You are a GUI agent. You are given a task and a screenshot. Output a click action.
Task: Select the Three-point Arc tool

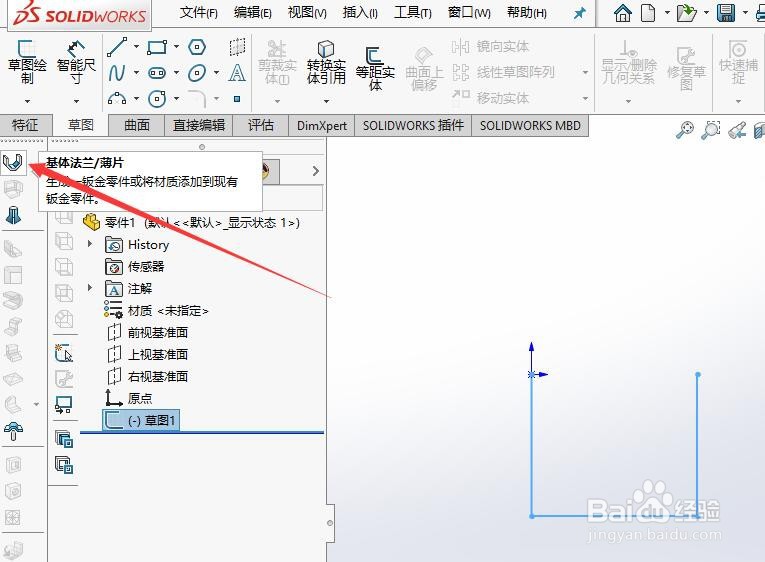pos(117,99)
